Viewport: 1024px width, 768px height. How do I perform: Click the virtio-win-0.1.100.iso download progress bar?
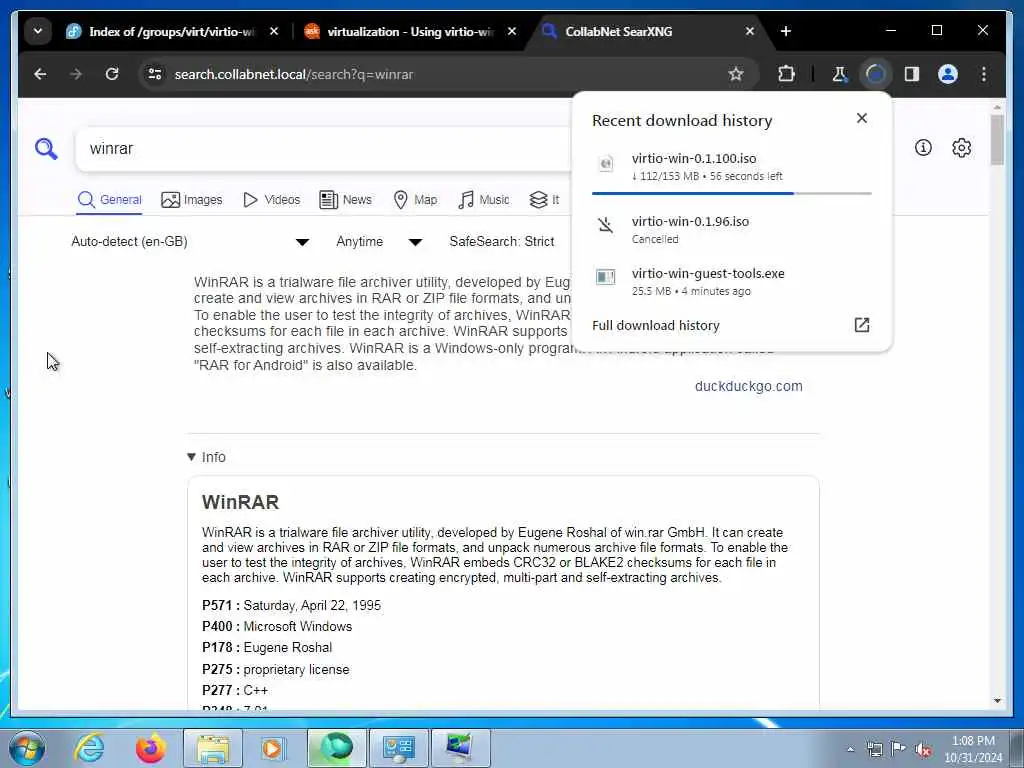731,193
